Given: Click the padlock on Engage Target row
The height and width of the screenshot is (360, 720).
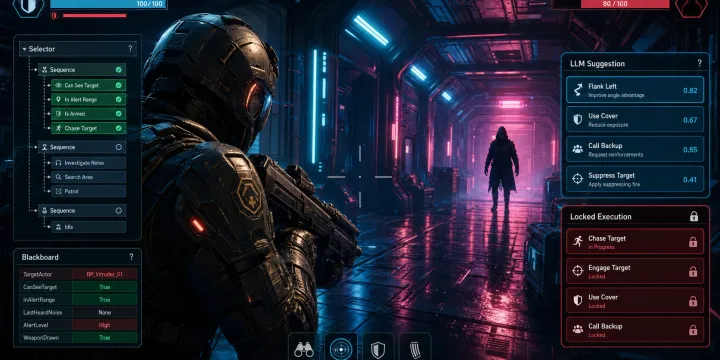Looking at the screenshot, I should pos(693,271).
